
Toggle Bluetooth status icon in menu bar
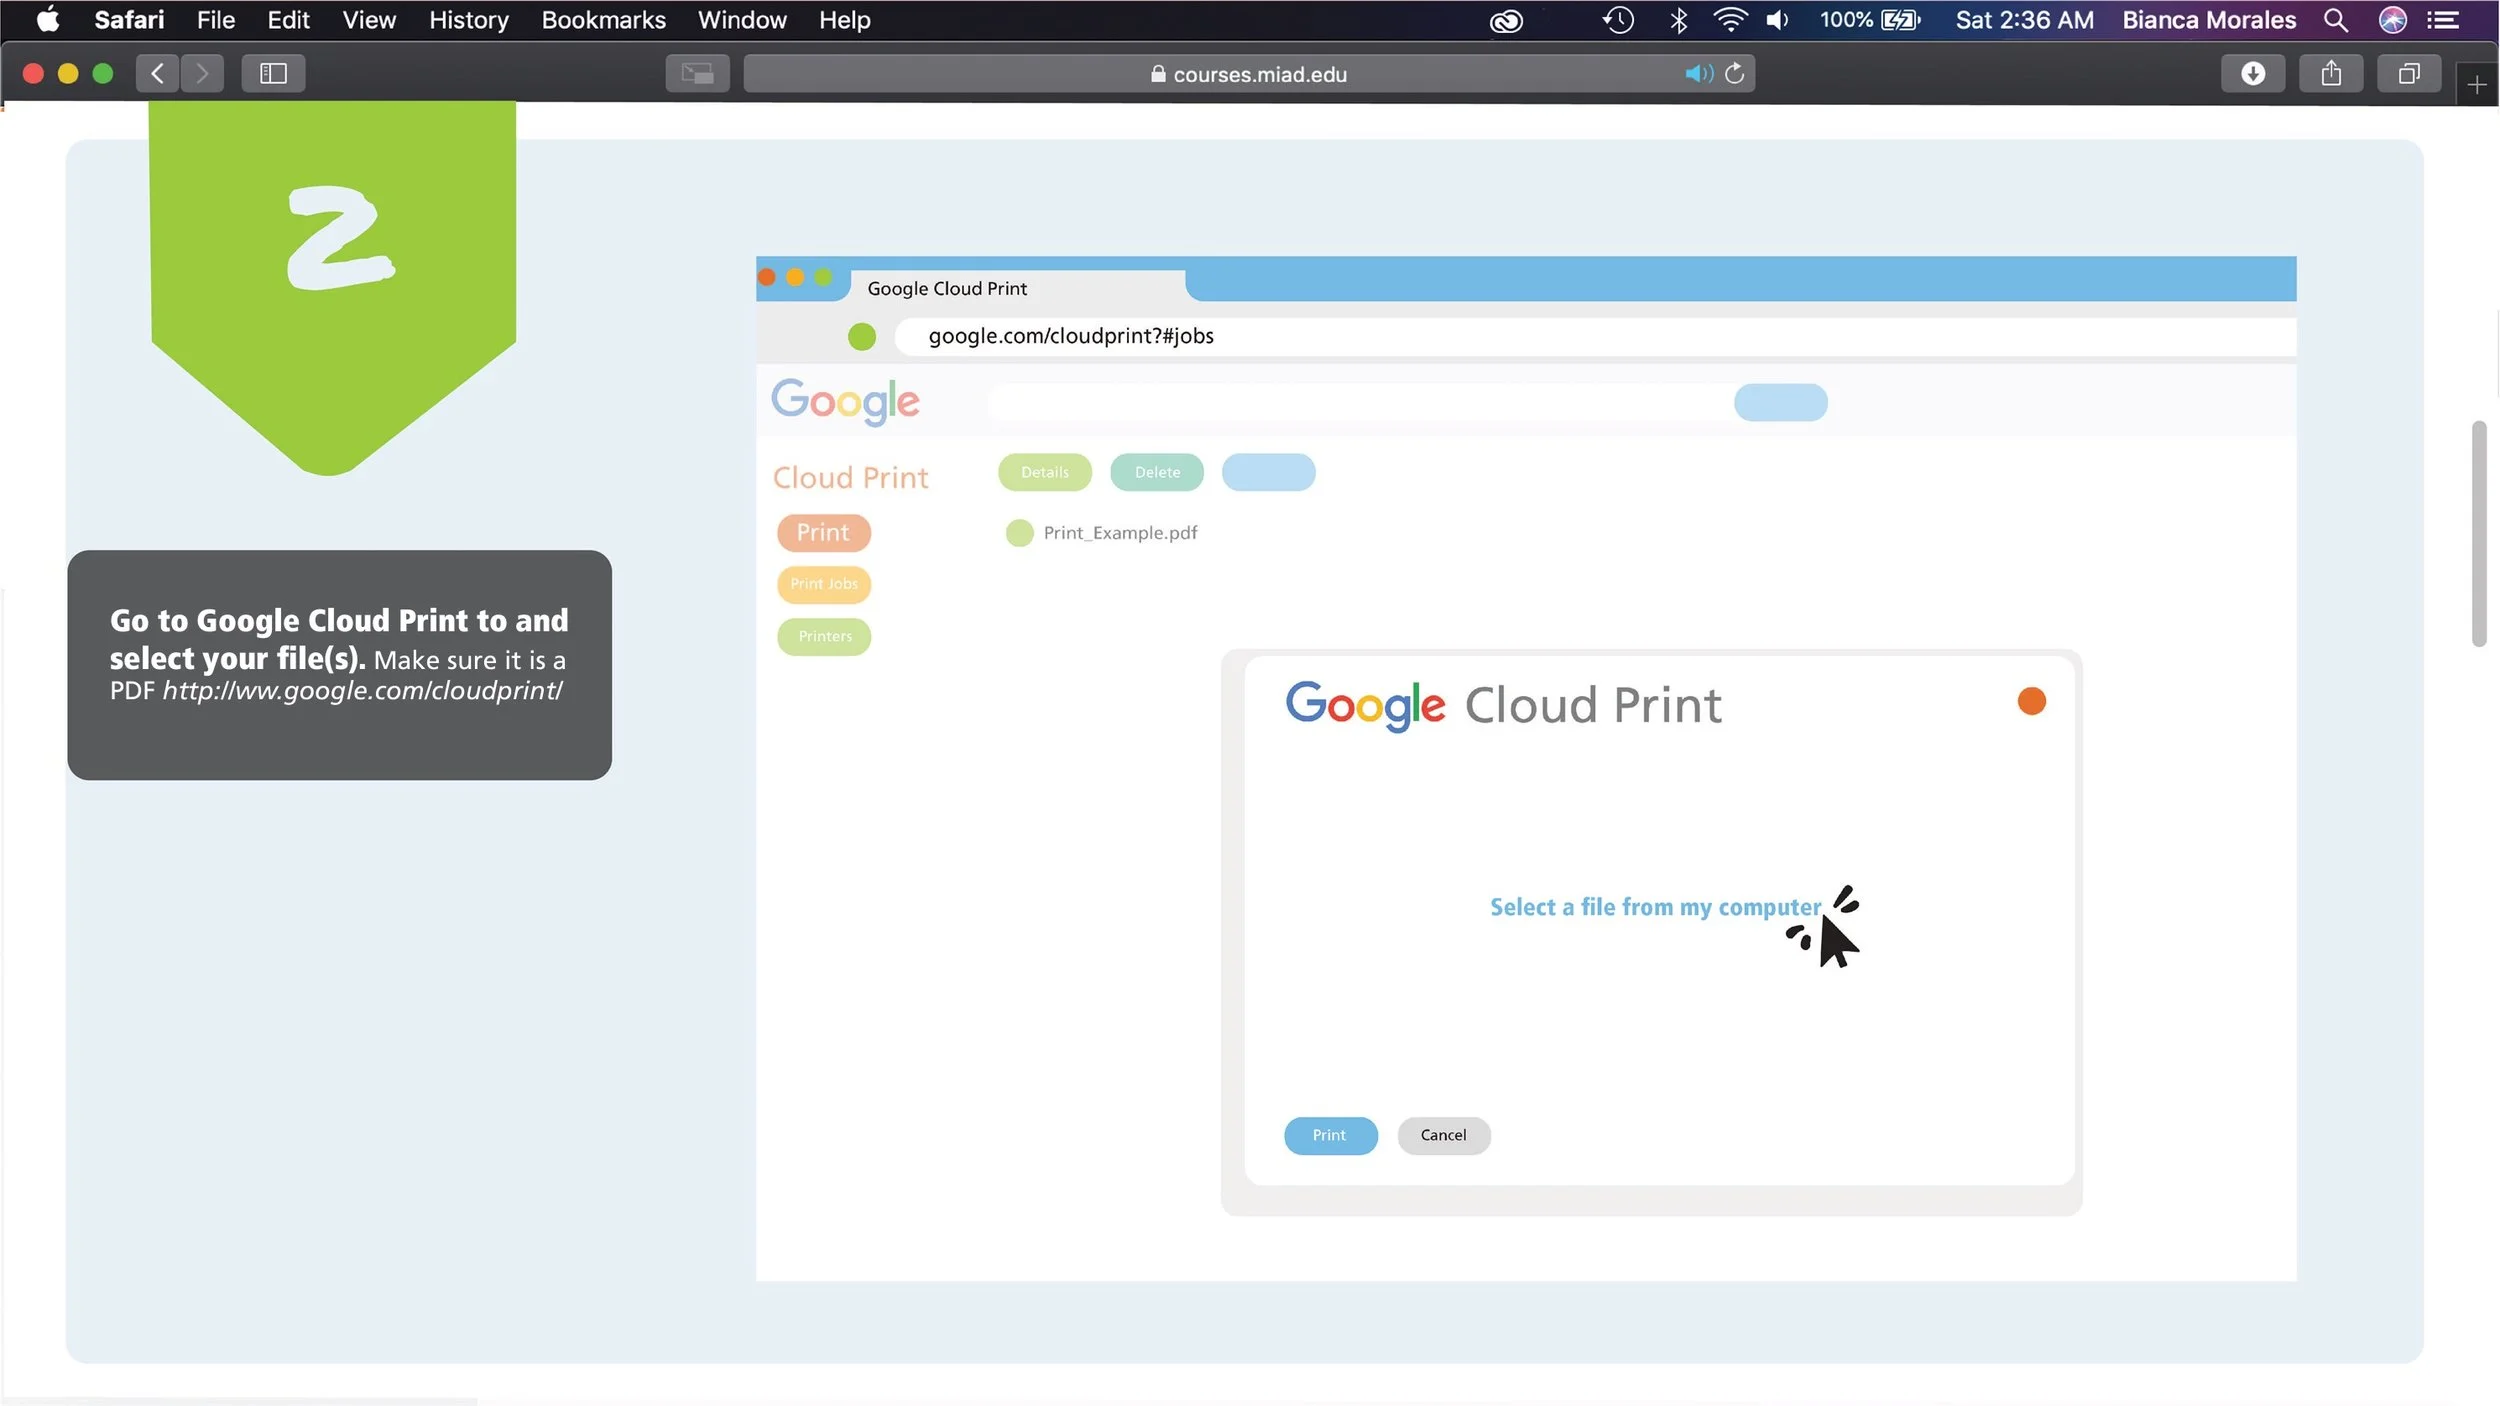pyautogui.click(x=1678, y=20)
